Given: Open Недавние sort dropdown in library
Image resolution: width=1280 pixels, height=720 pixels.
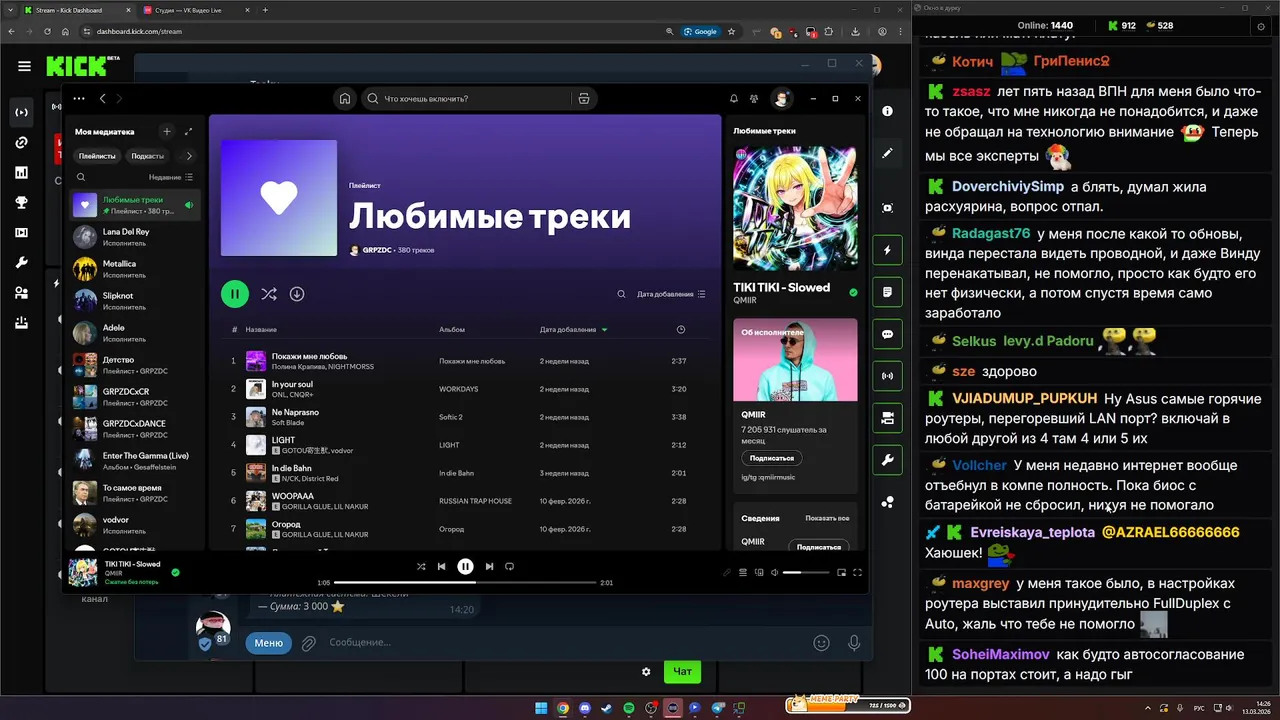Looking at the screenshot, I should (171, 177).
